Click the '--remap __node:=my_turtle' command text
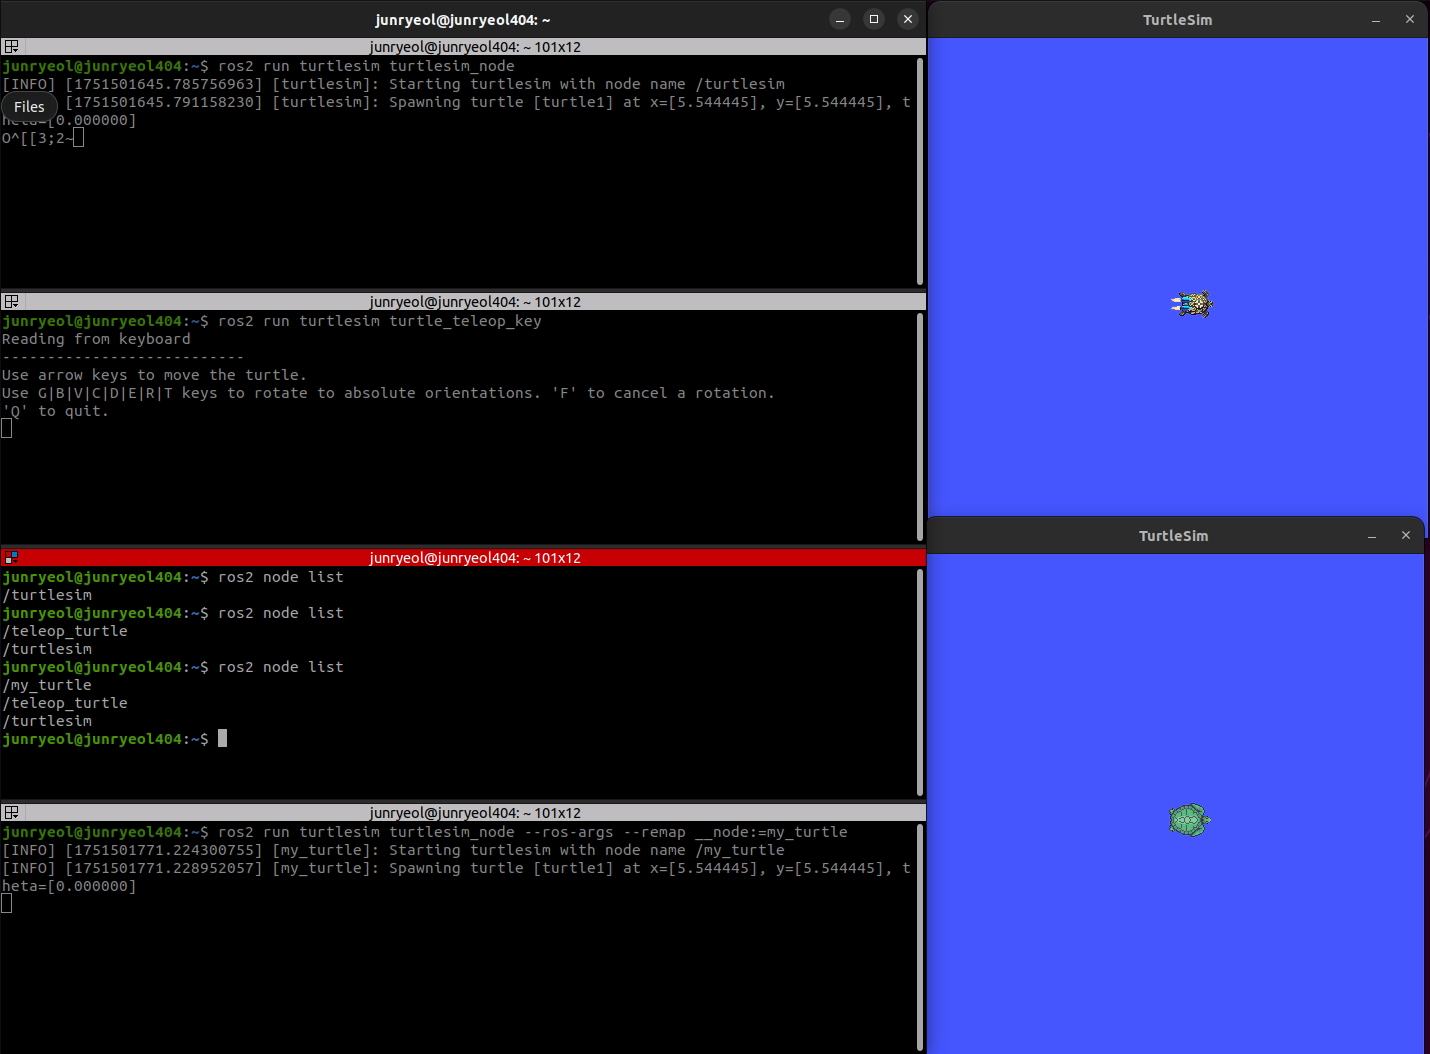Viewport: 1430px width, 1054px height. (735, 832)
